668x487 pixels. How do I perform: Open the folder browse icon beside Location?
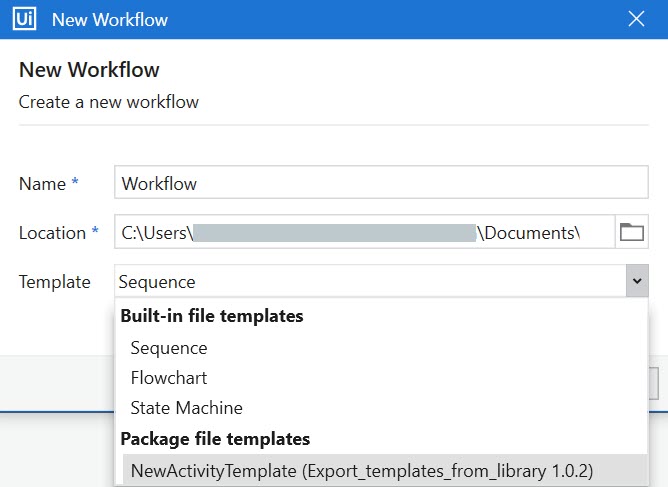click(x=632, y=233)
